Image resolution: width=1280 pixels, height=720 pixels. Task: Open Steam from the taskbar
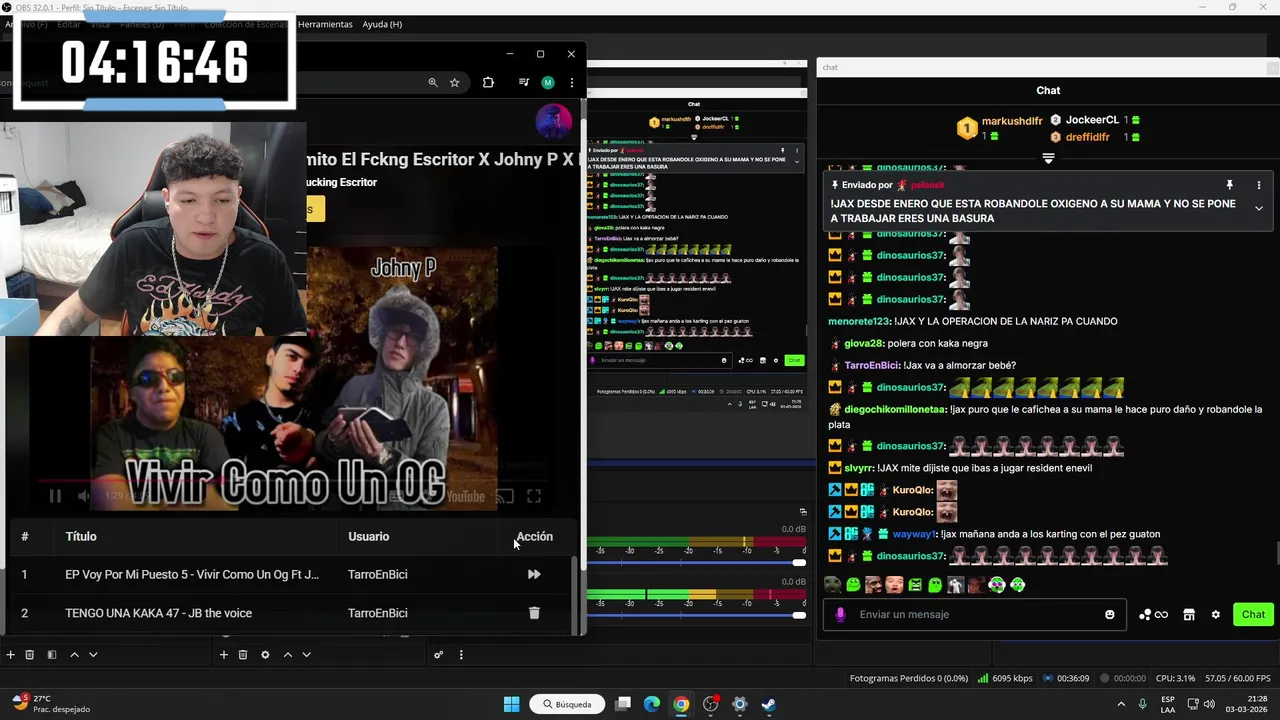[x=768, y=704]
